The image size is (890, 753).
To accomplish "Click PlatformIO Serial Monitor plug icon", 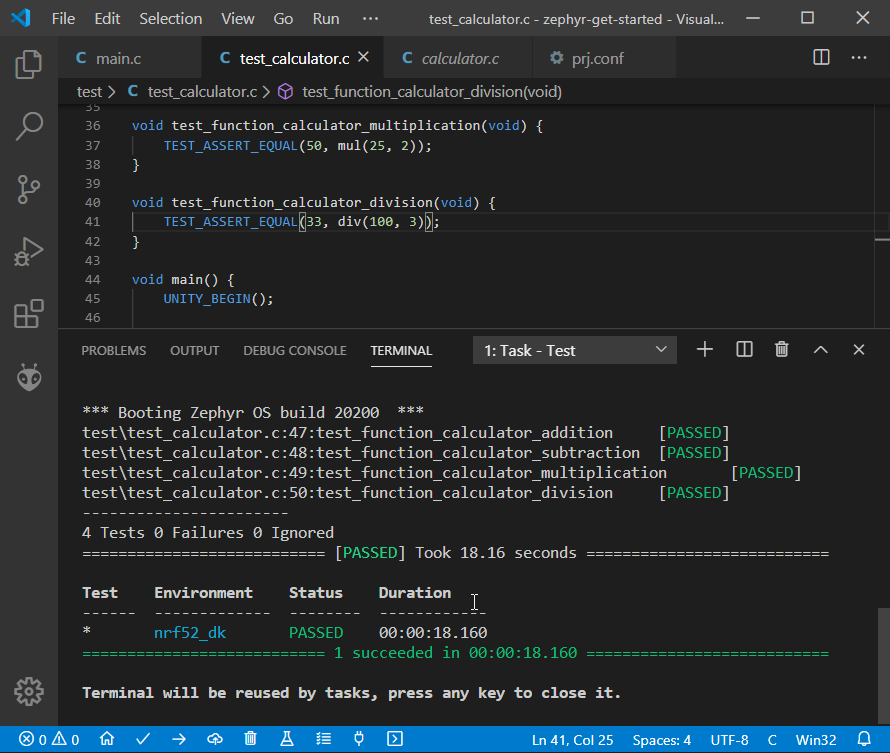I will click(x=359, y=739).
